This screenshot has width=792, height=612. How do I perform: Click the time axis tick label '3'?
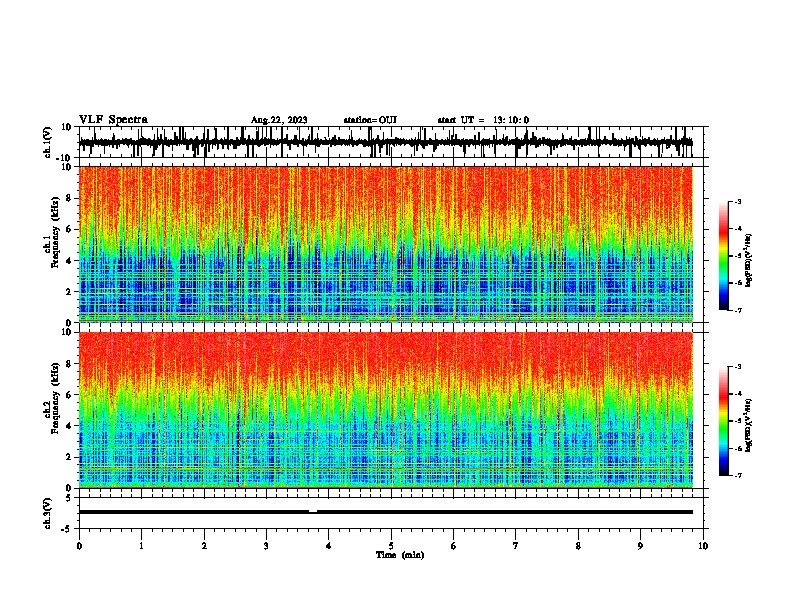click(266, 546)
